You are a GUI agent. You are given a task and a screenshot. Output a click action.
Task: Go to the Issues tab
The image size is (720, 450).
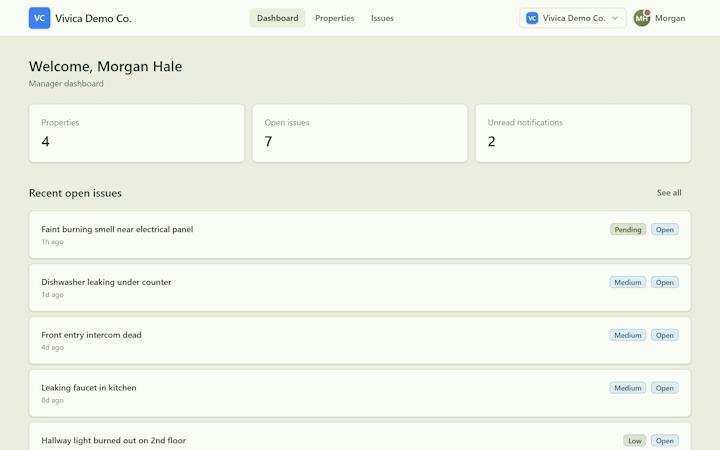pos(382,18)
